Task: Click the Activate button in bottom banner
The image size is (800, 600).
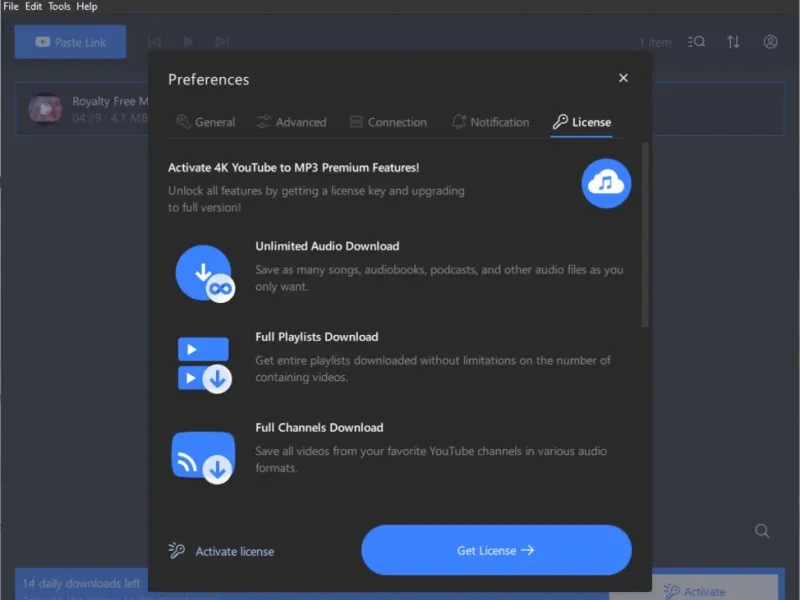Action: (694, 591)
